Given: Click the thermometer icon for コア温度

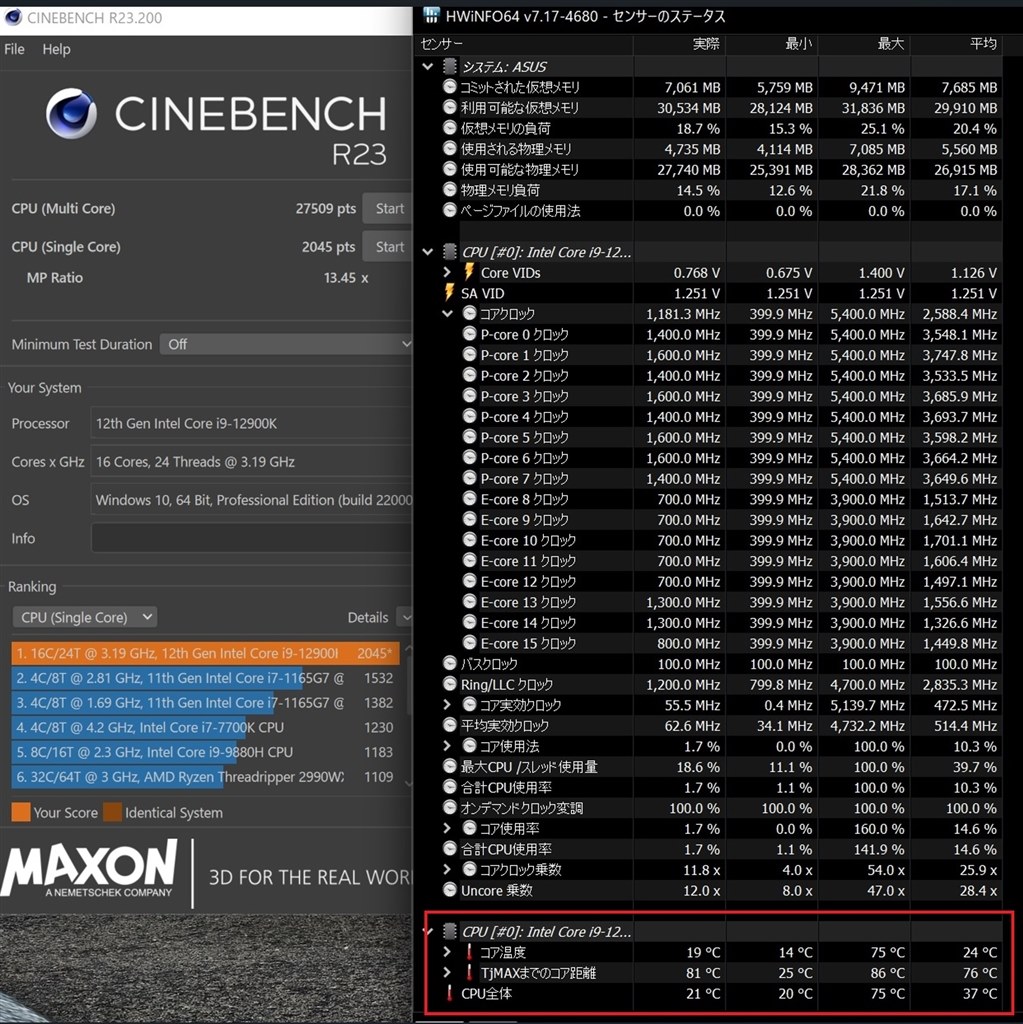Looking at the screenshot, I should (469, 952).
